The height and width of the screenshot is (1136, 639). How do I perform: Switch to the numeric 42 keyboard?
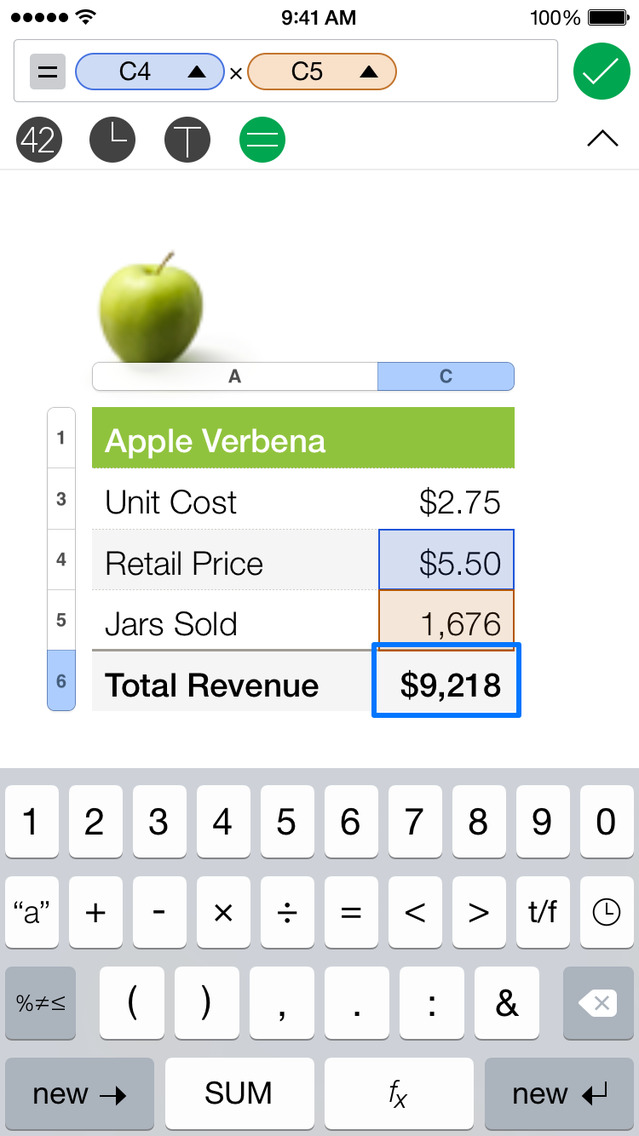pyautogui.click(x=39, y=140)
